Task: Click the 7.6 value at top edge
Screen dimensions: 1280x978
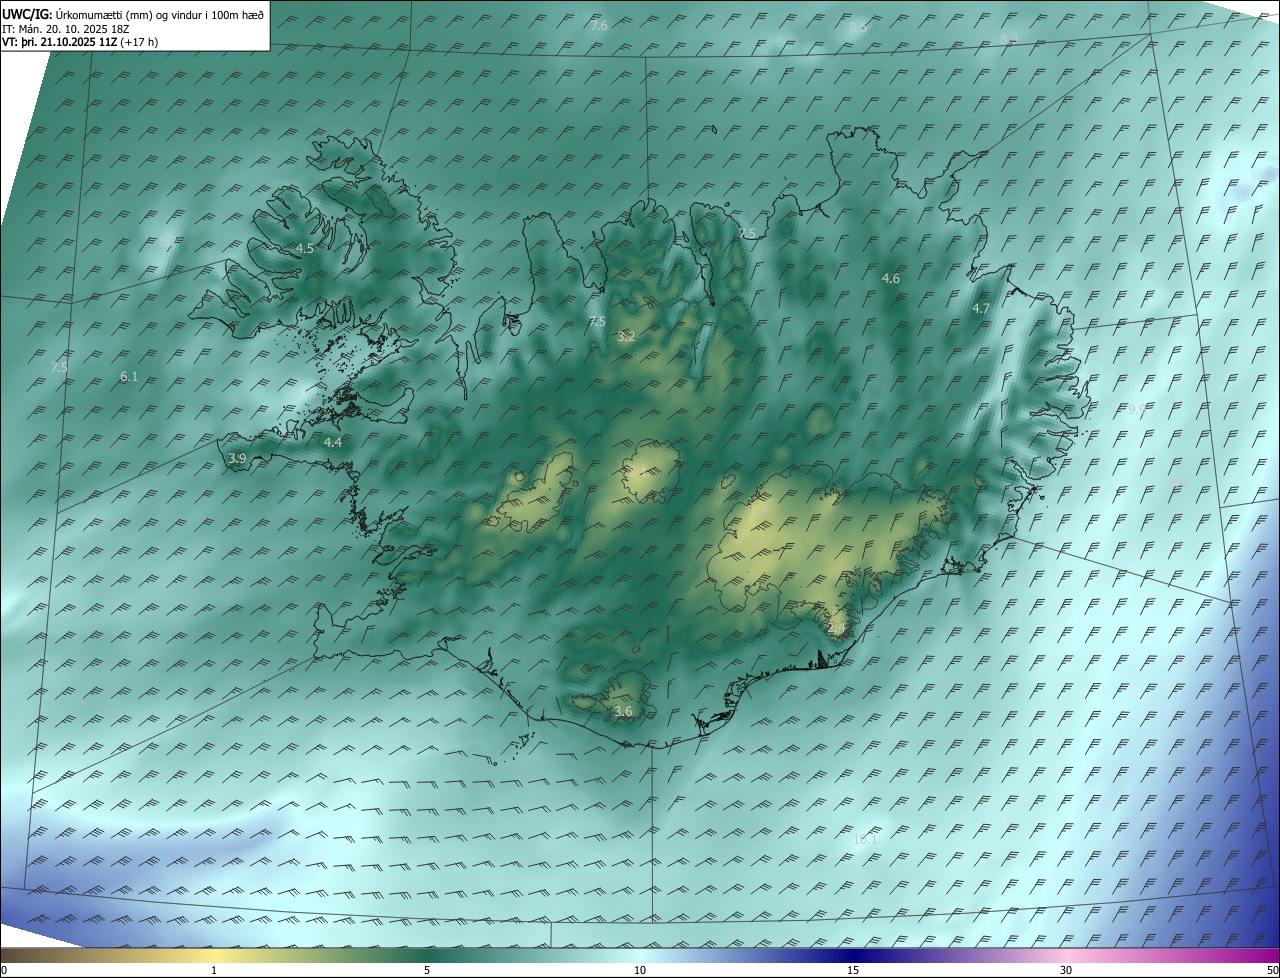Action: pos(599,26)
